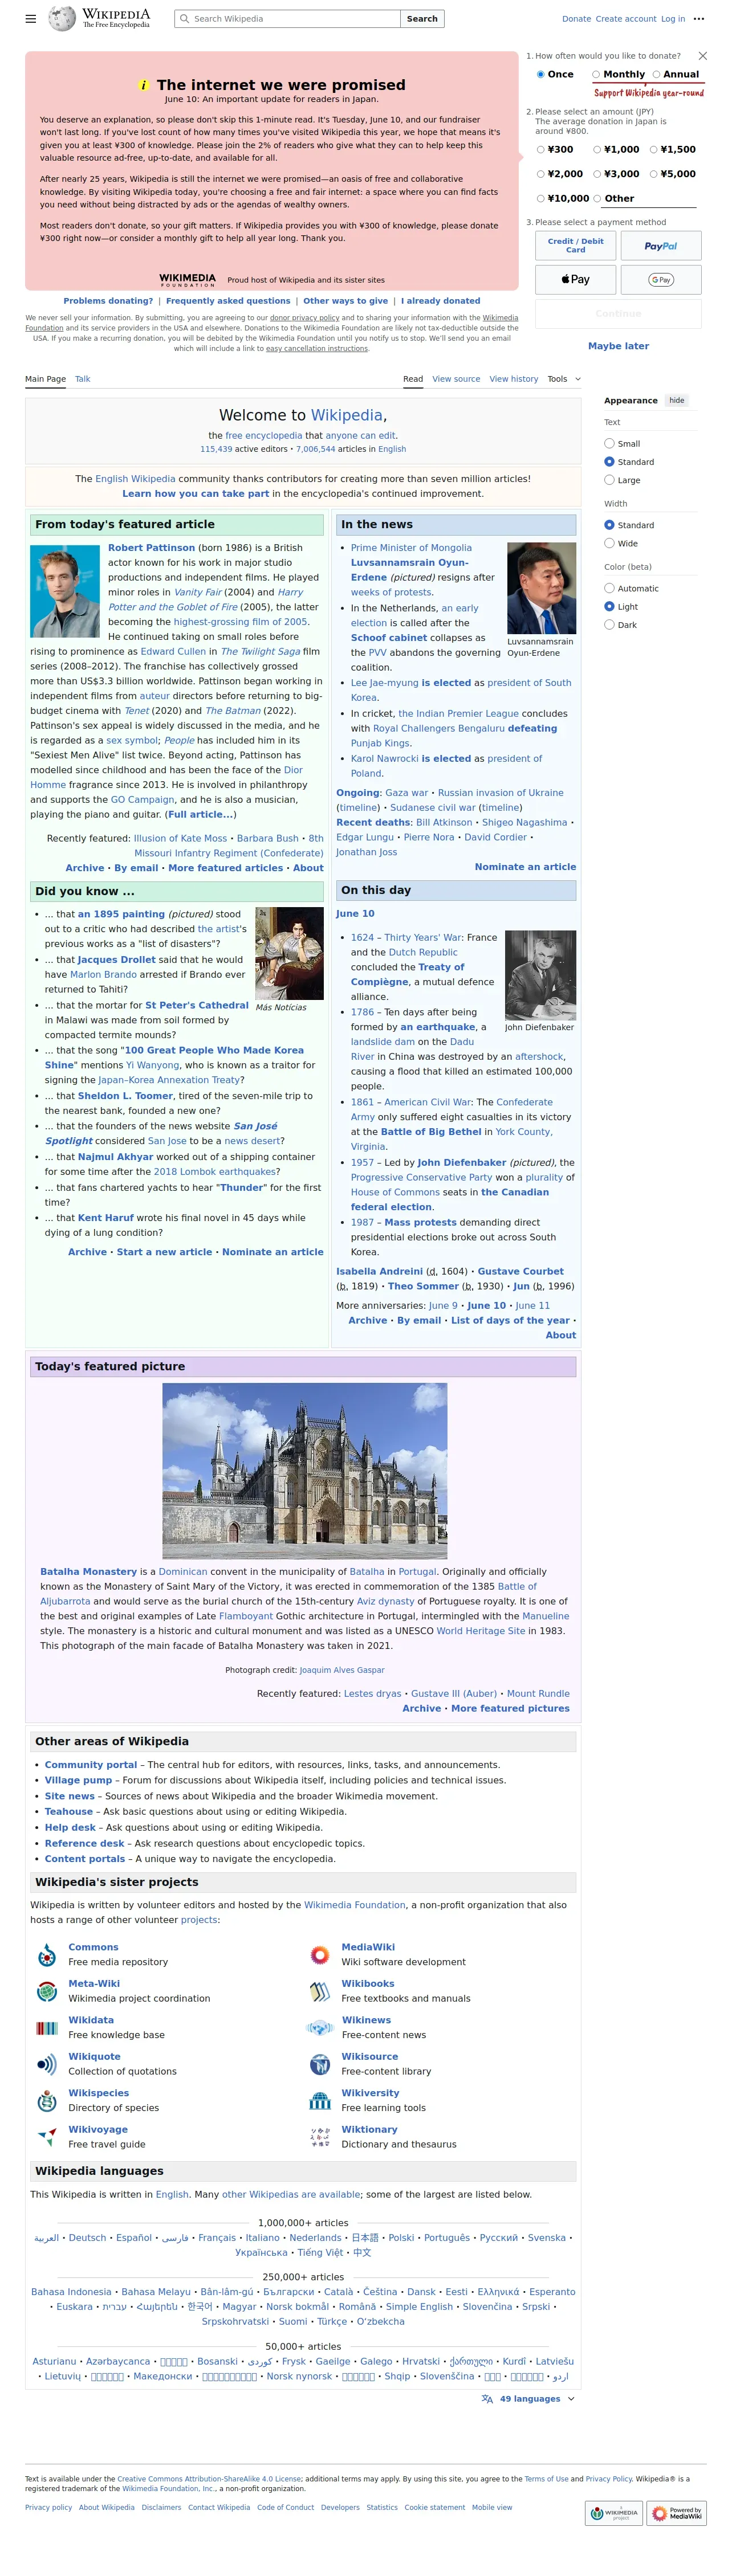Hide the Appearance panel
This screenshot has width=732, height=2576.
[x=677, y=400]
